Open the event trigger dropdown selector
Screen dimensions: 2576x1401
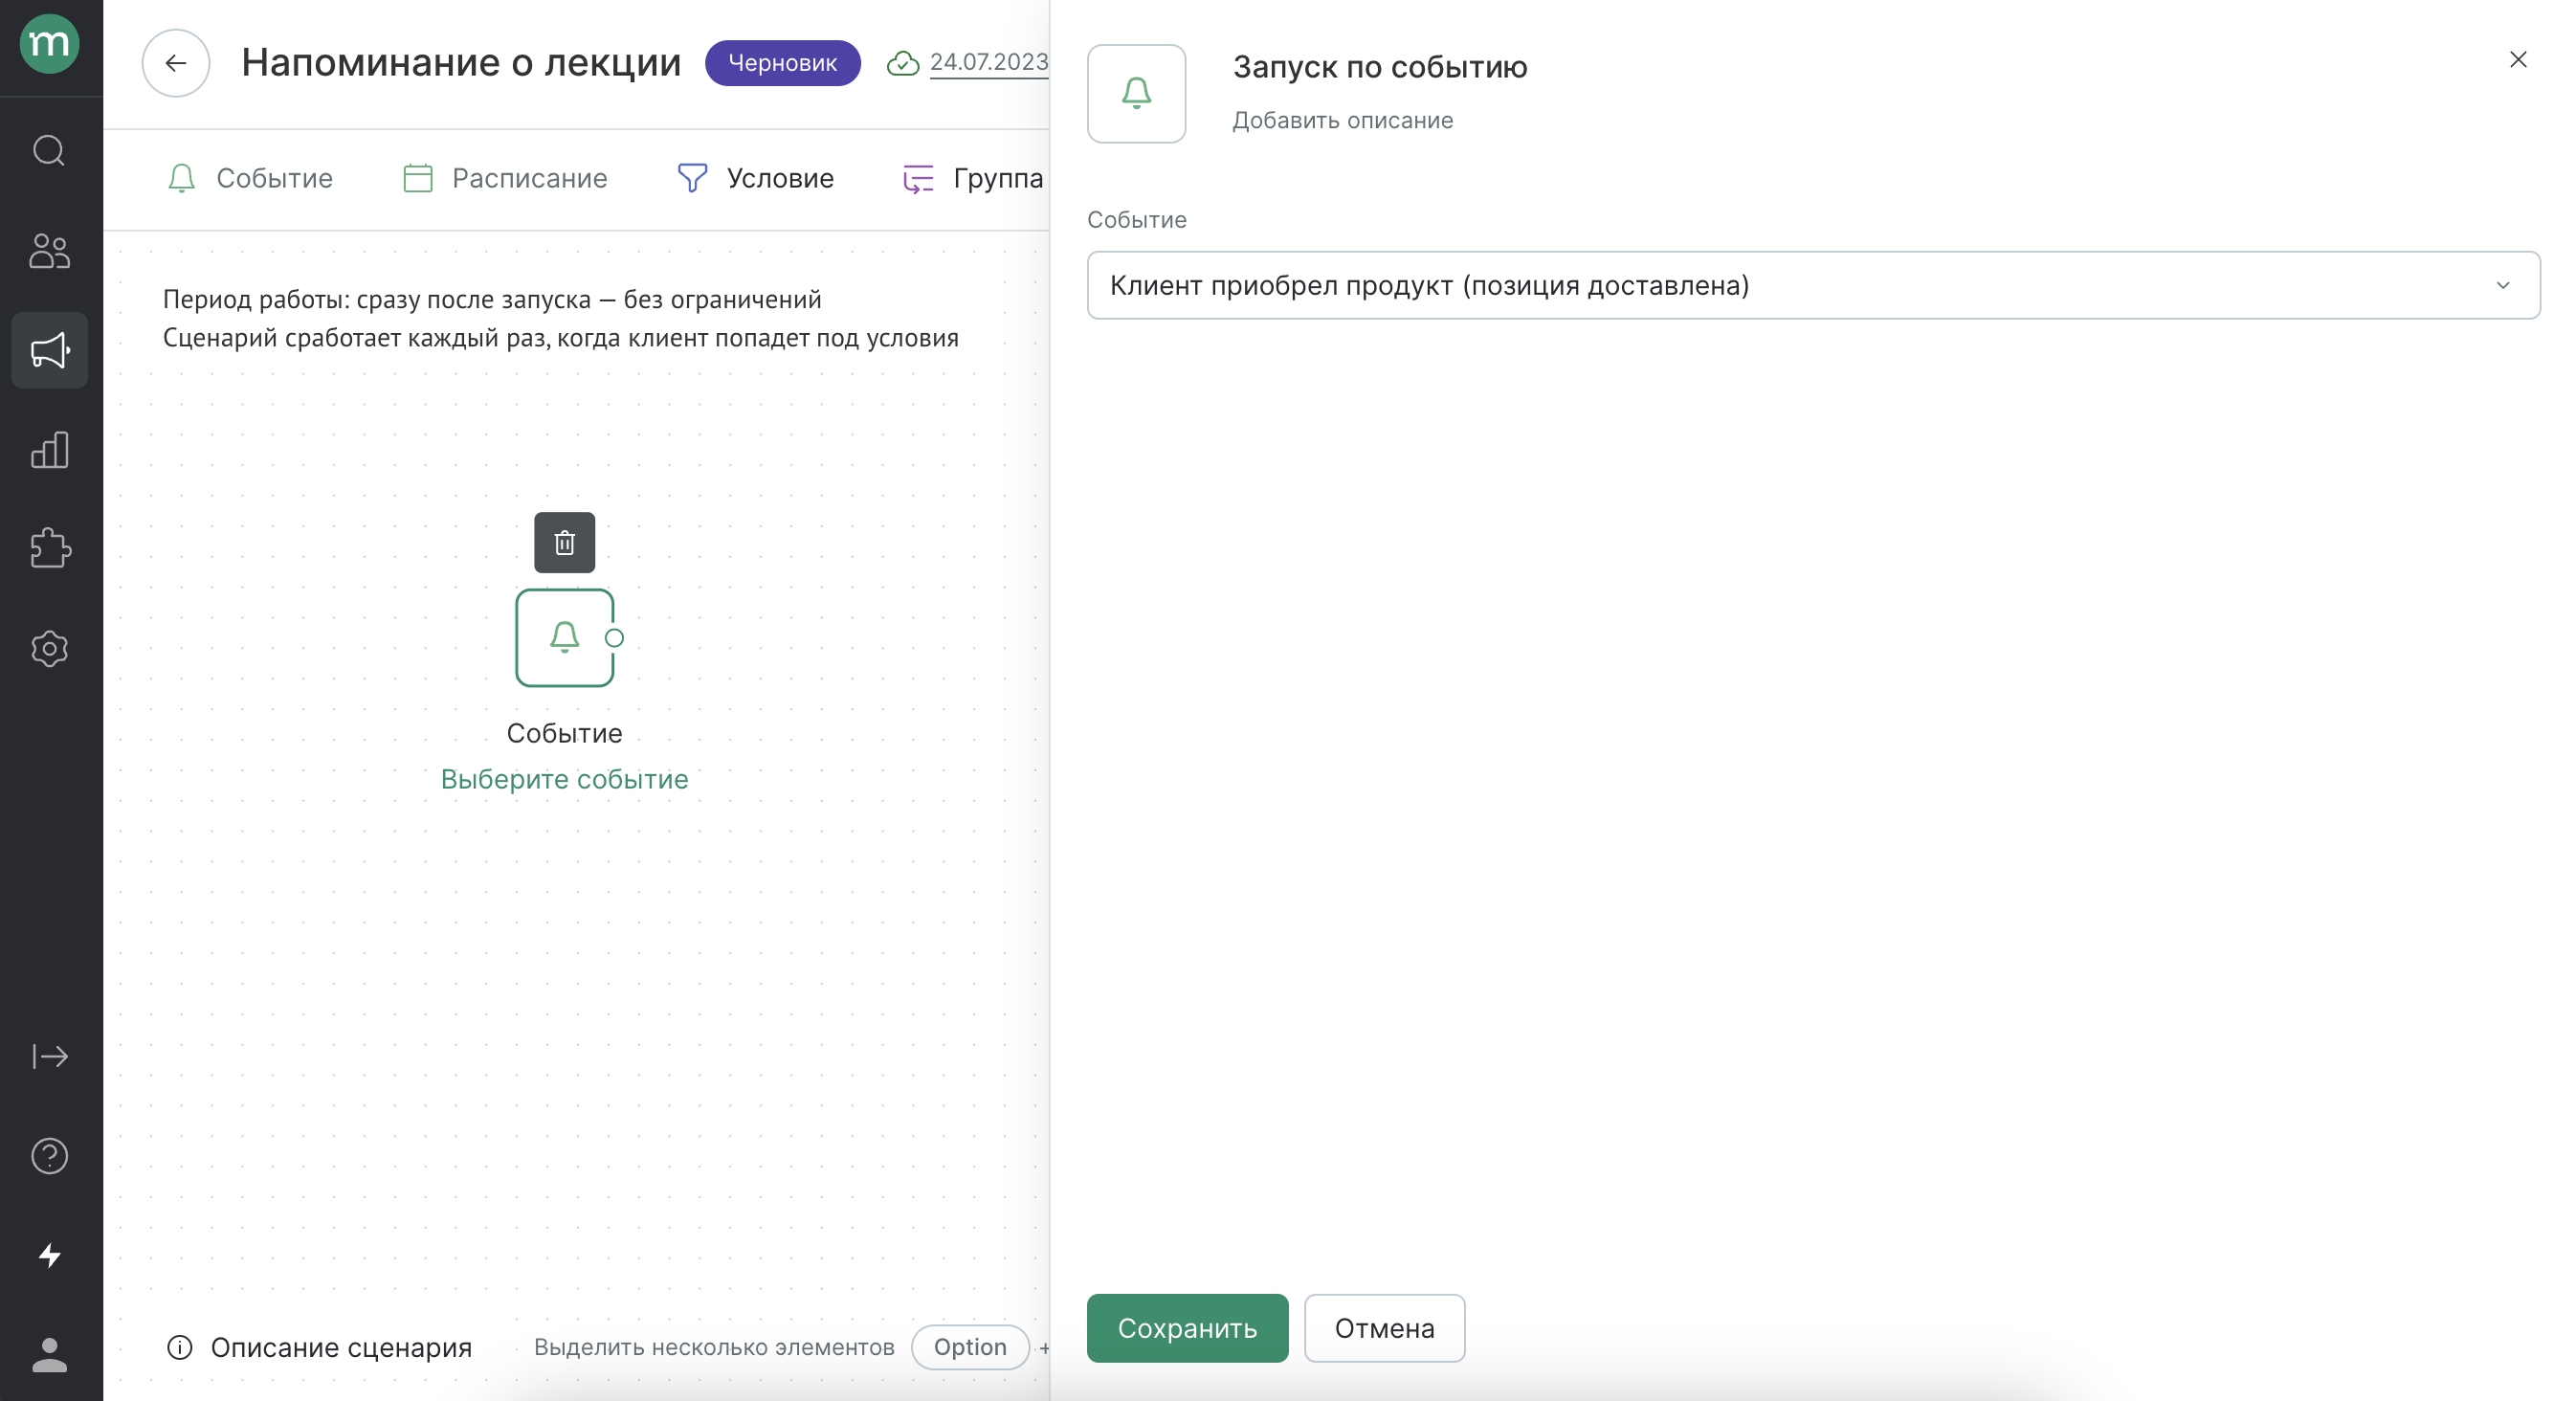1812,284
